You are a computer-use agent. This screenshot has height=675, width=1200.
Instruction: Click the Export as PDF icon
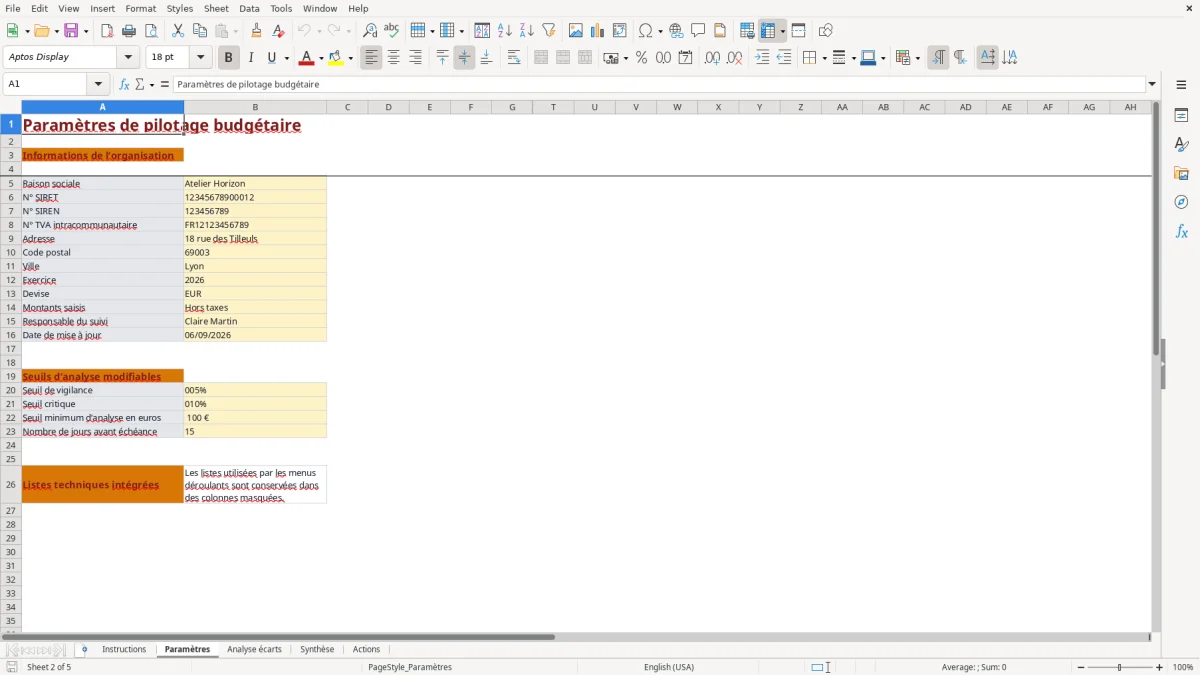click(x=107, y=31)
